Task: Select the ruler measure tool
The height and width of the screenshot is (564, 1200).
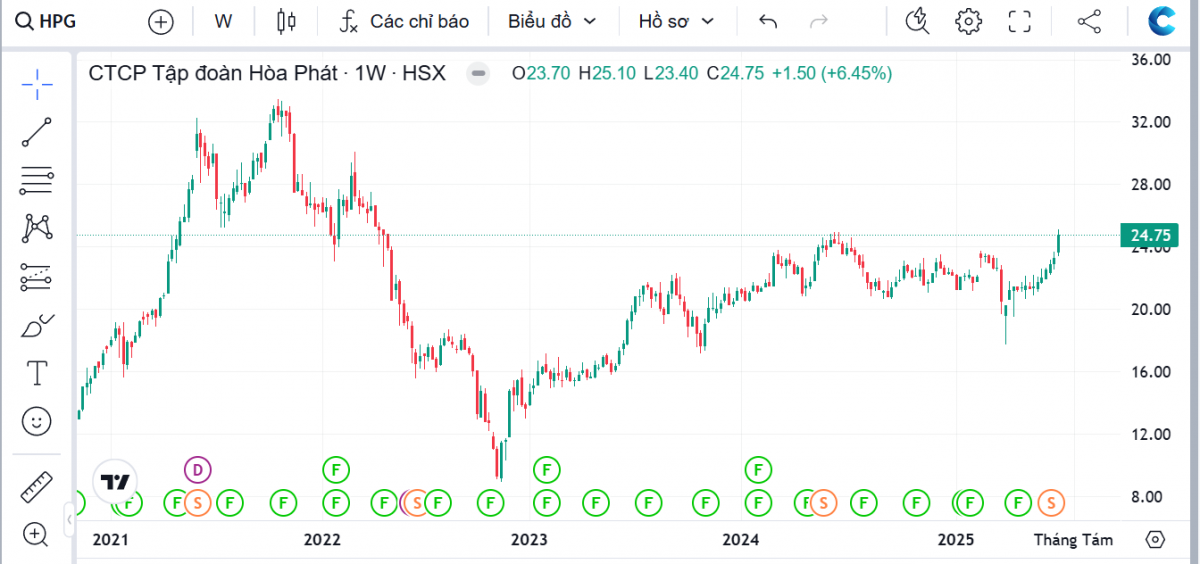Action: (37, 487)
